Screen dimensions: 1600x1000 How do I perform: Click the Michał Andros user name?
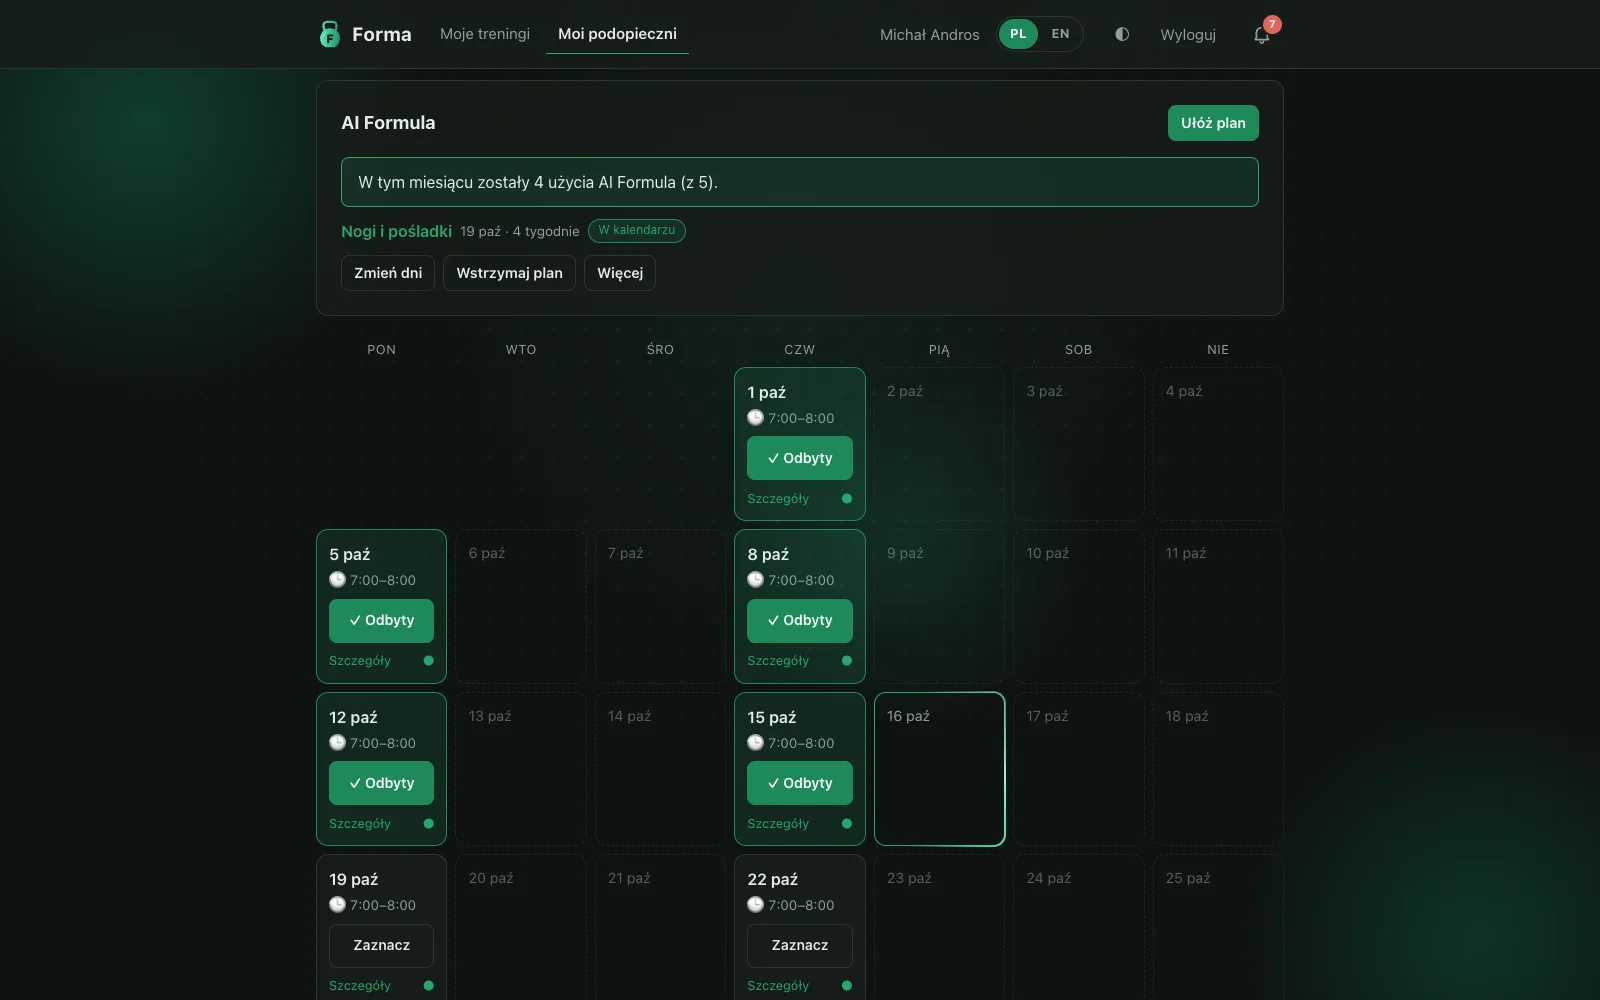929,35
